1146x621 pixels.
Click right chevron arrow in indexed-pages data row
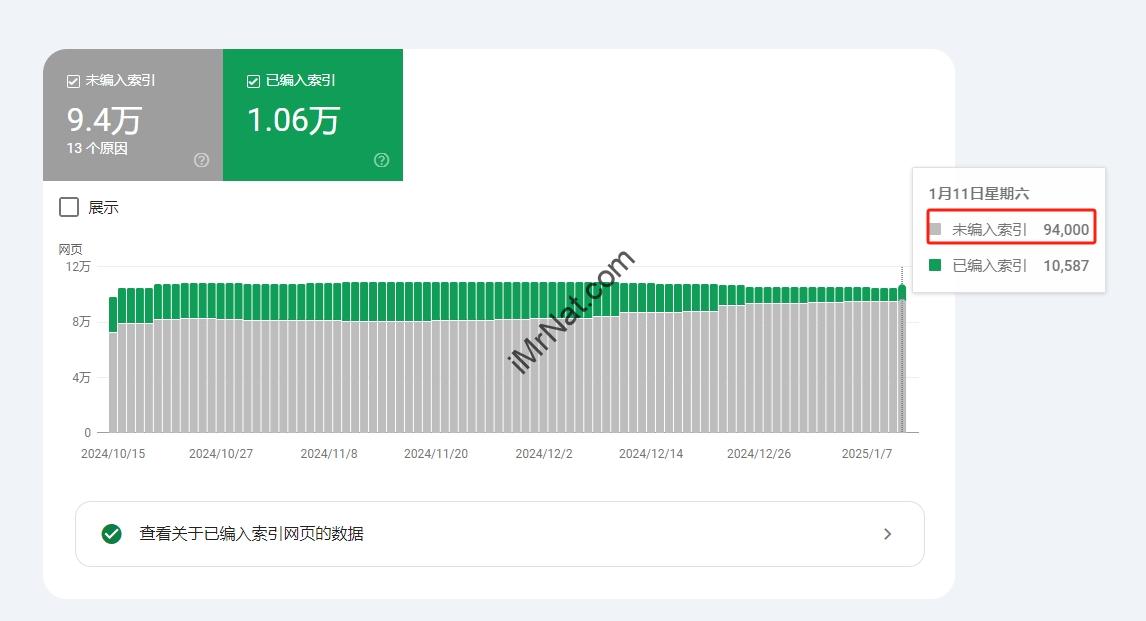(887, 534)
